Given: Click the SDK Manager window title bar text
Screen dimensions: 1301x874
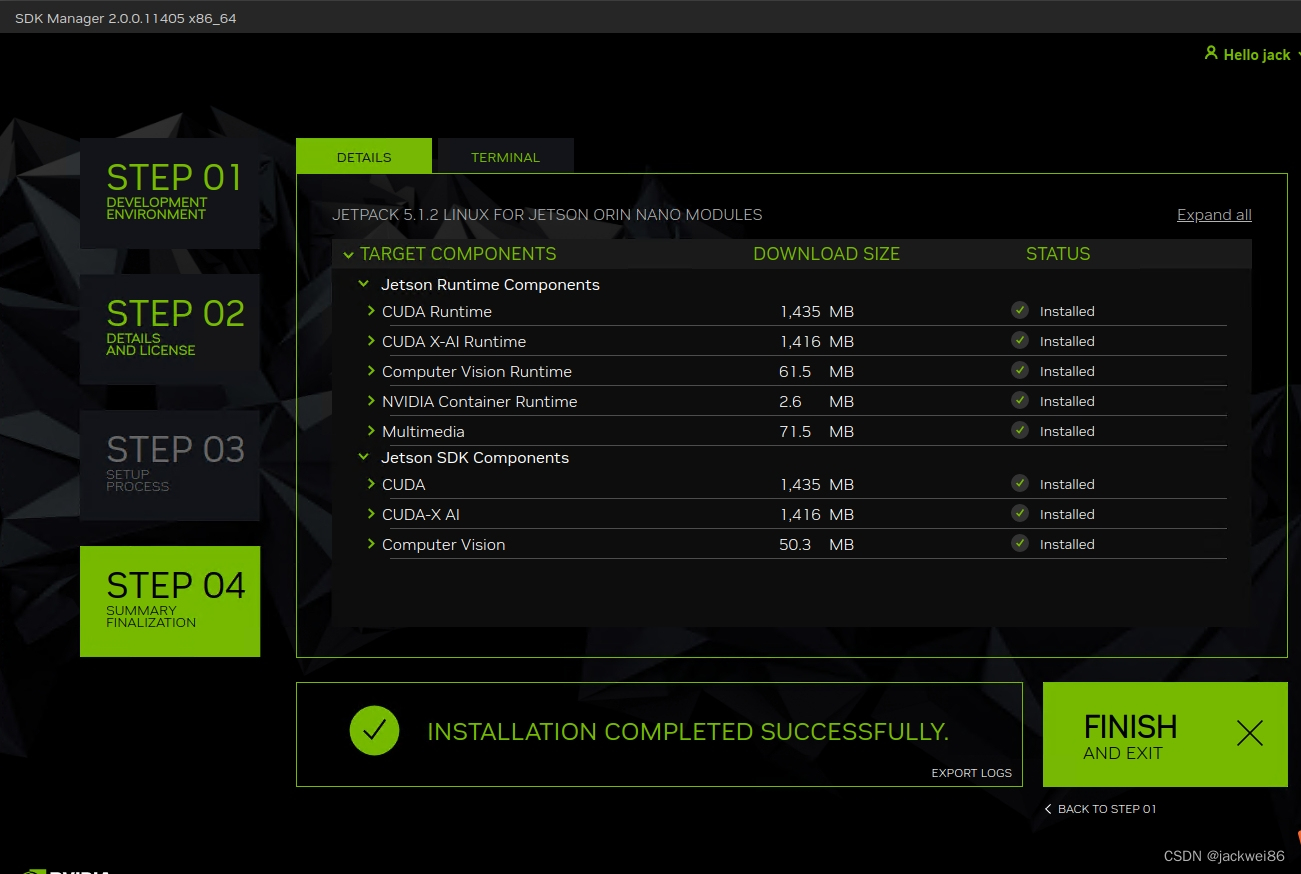Looking at the screenshot, I should point(126,18).
